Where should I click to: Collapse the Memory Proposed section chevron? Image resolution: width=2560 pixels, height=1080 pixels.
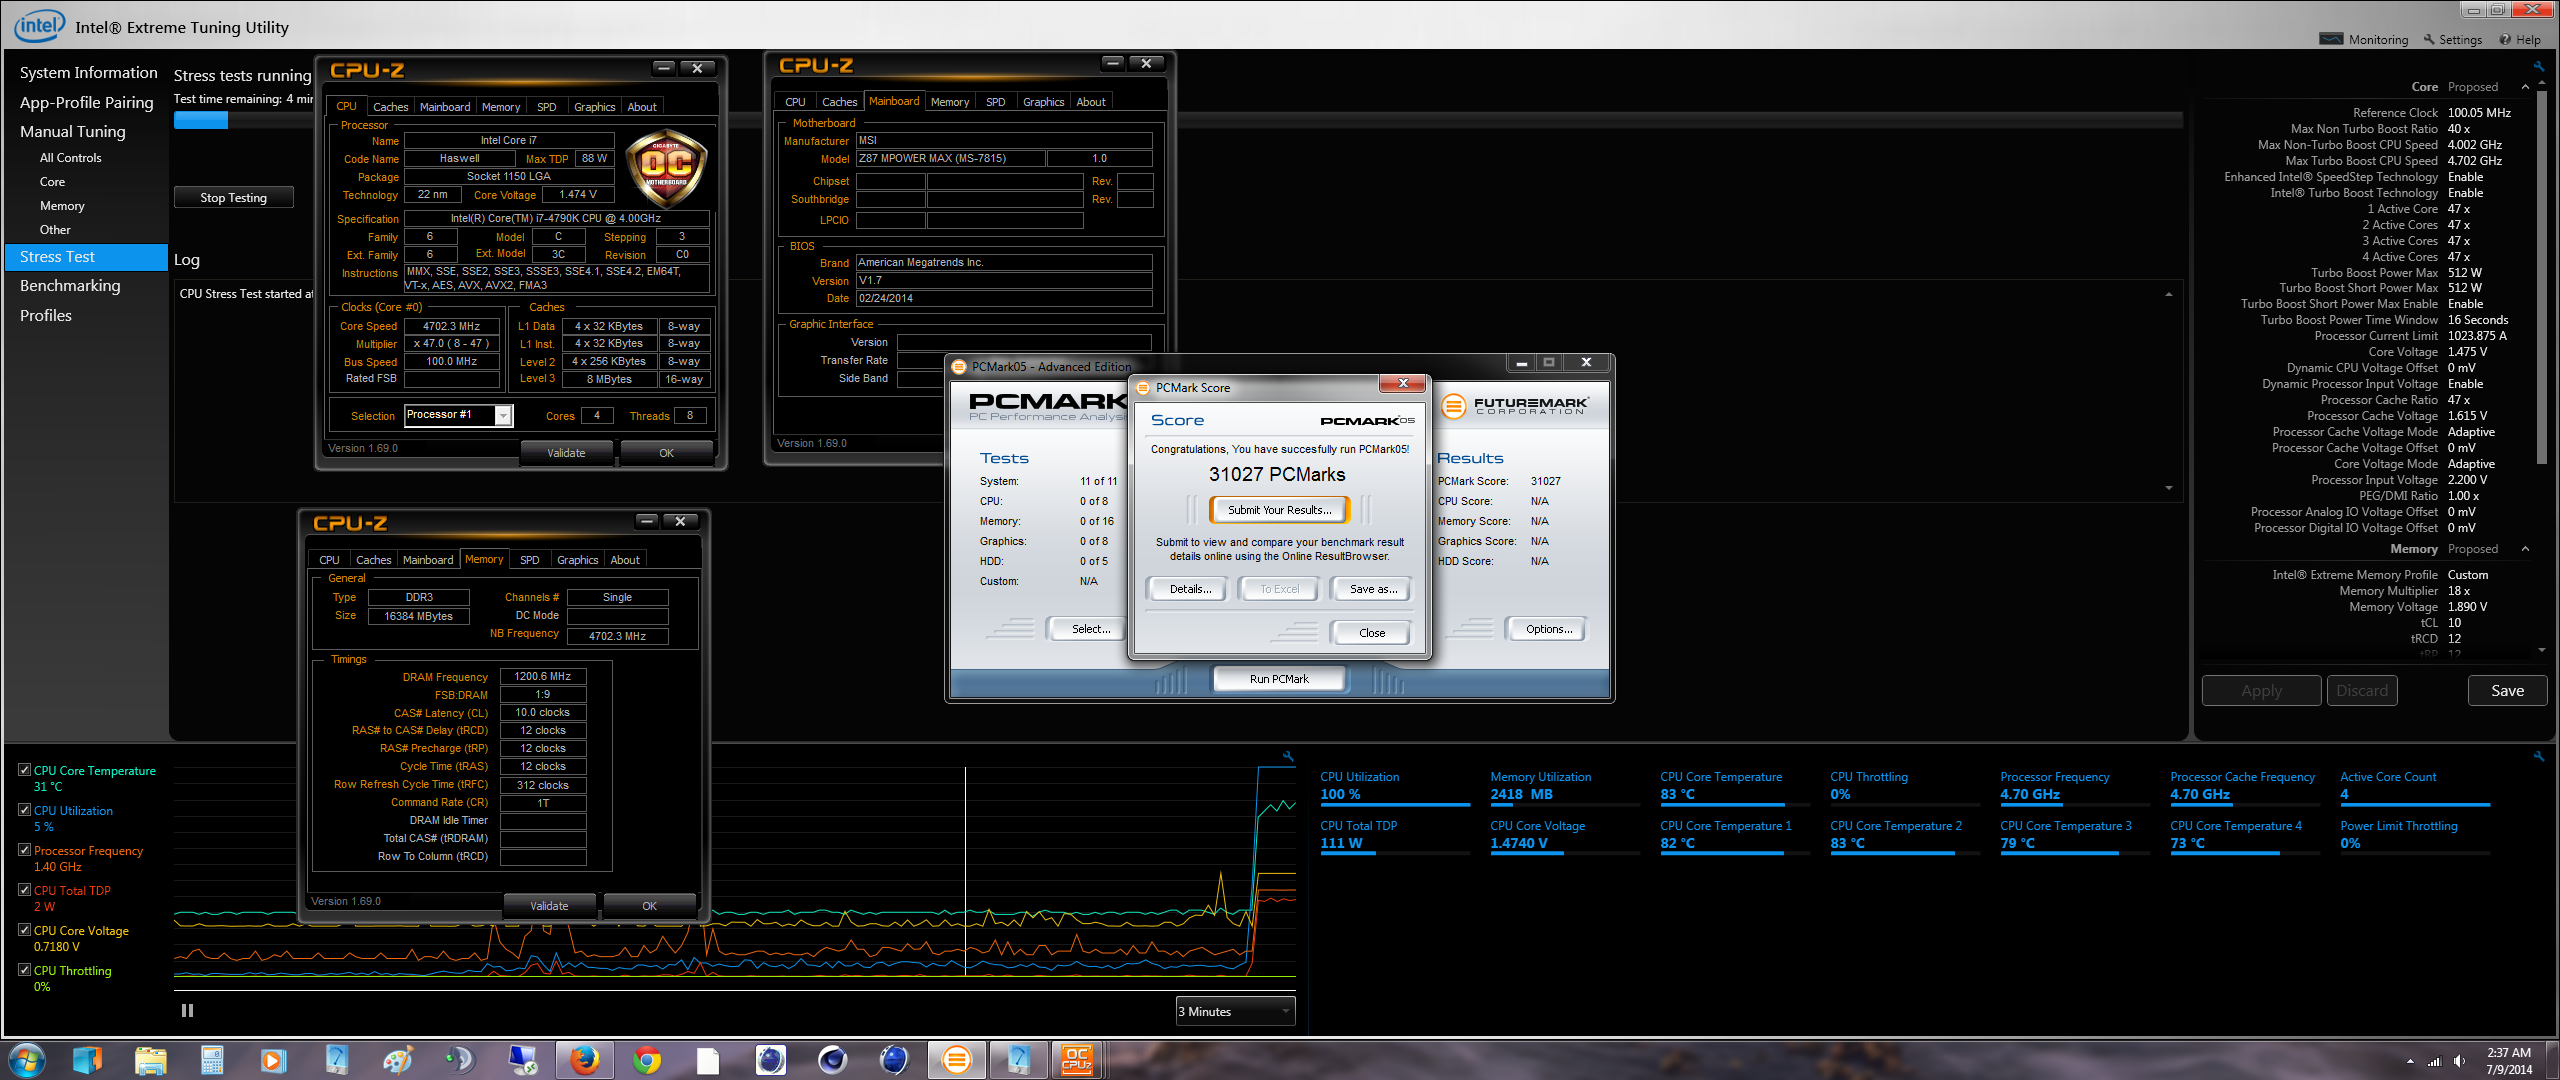coord(2525,549)
